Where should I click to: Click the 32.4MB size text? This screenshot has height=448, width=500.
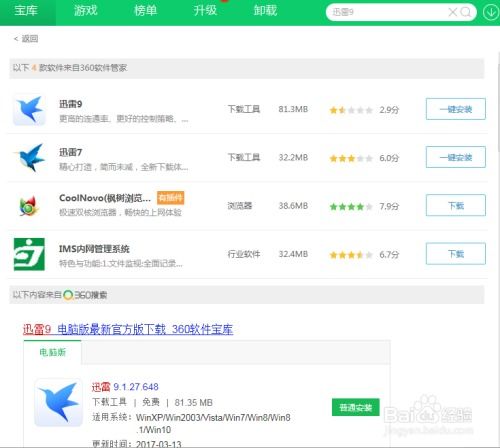tap(293, 254)
